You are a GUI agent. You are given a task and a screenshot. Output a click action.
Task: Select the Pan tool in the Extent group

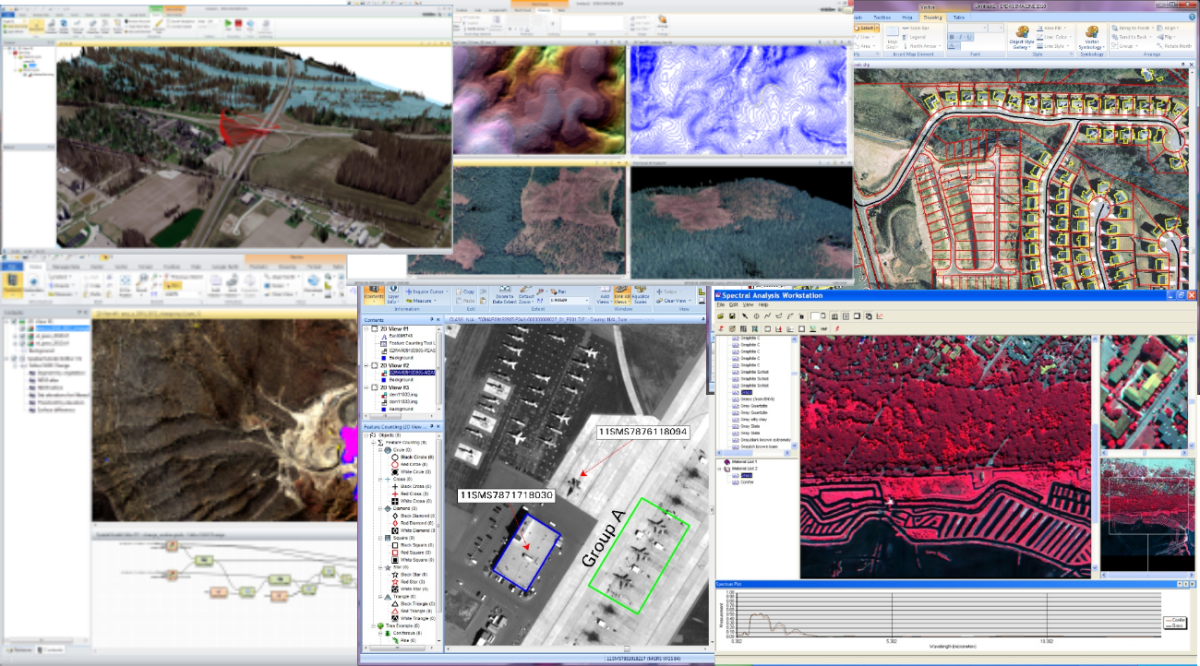(558, 291)
